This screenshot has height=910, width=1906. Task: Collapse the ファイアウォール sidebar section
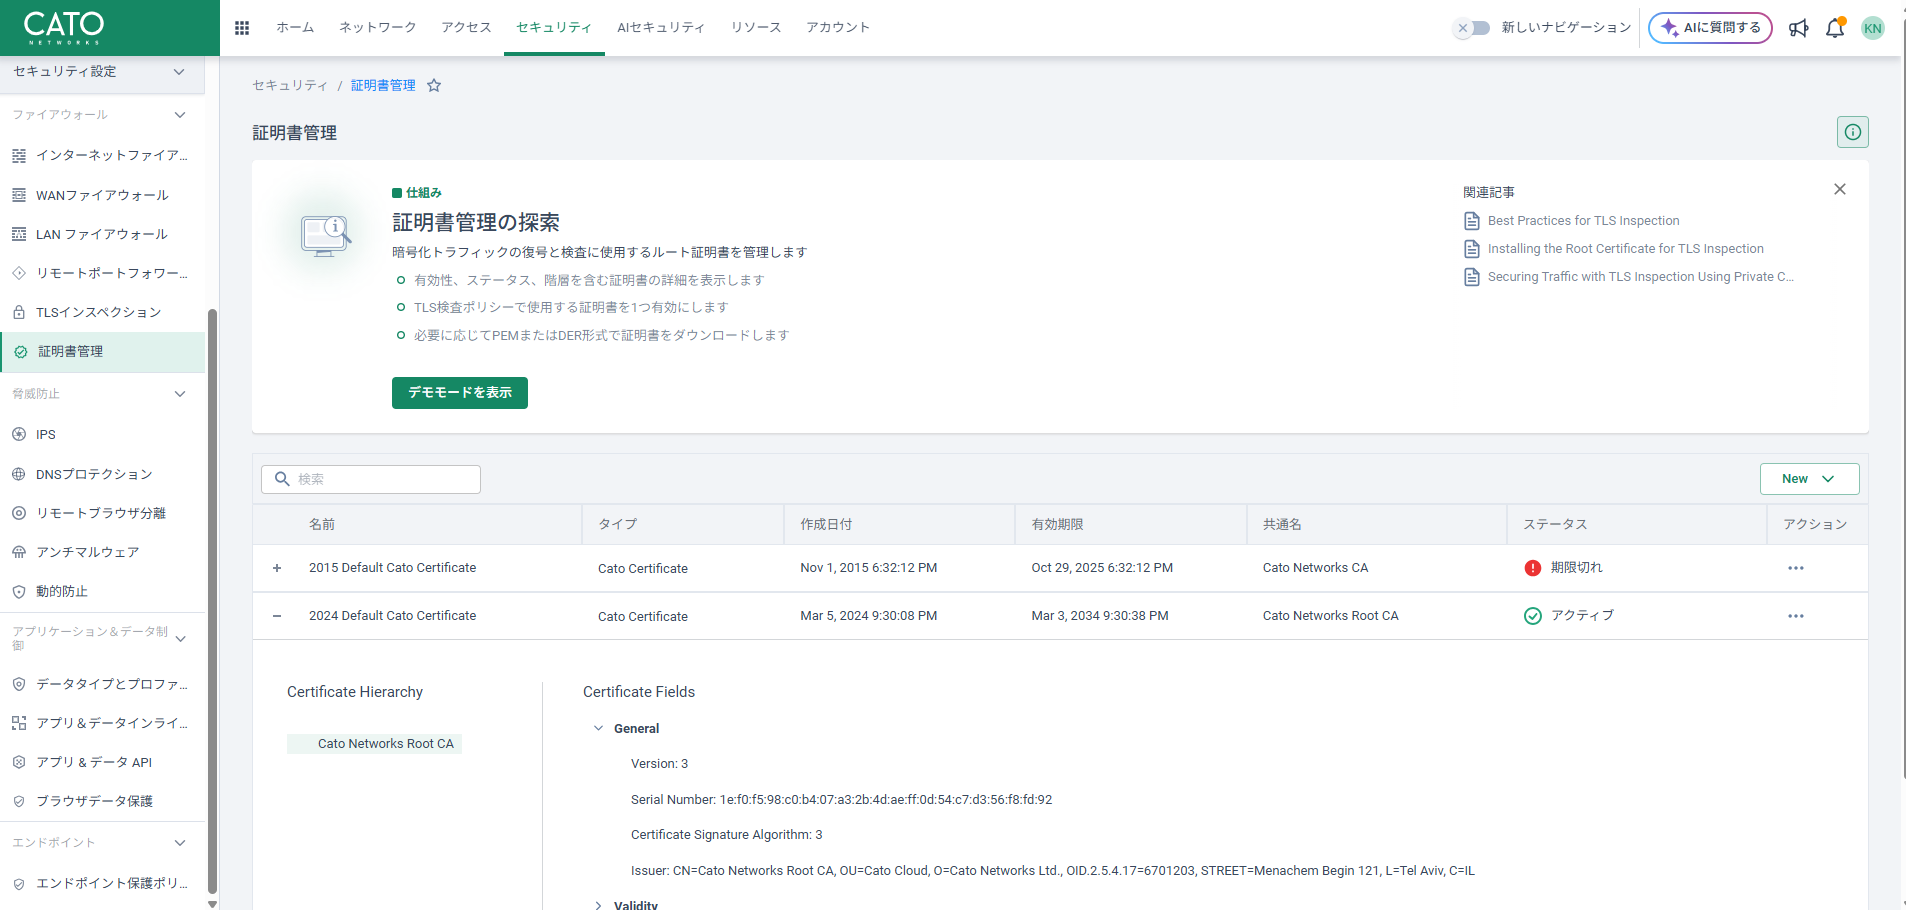tap(180, 115)
